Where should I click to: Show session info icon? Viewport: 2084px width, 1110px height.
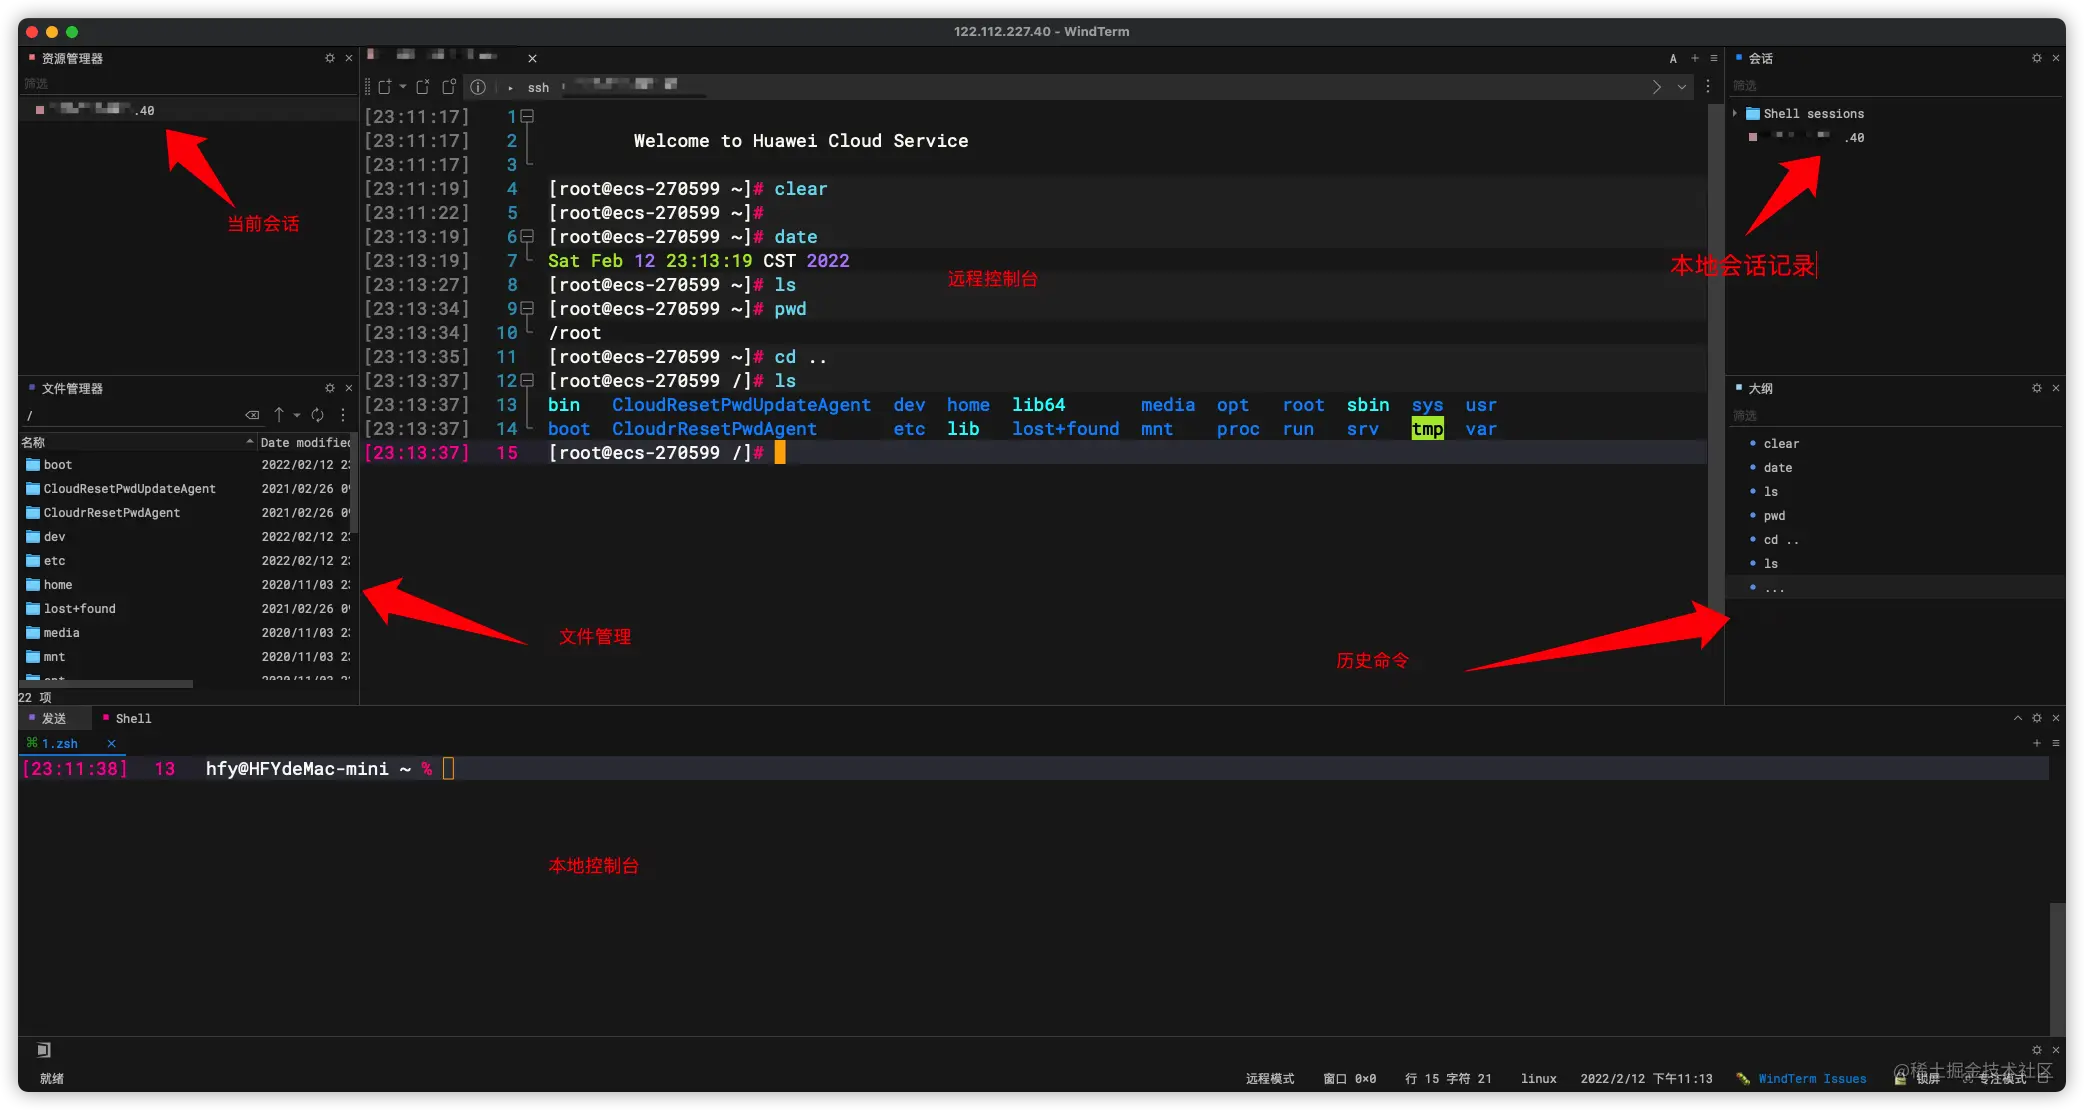click(x=478, y=87)
